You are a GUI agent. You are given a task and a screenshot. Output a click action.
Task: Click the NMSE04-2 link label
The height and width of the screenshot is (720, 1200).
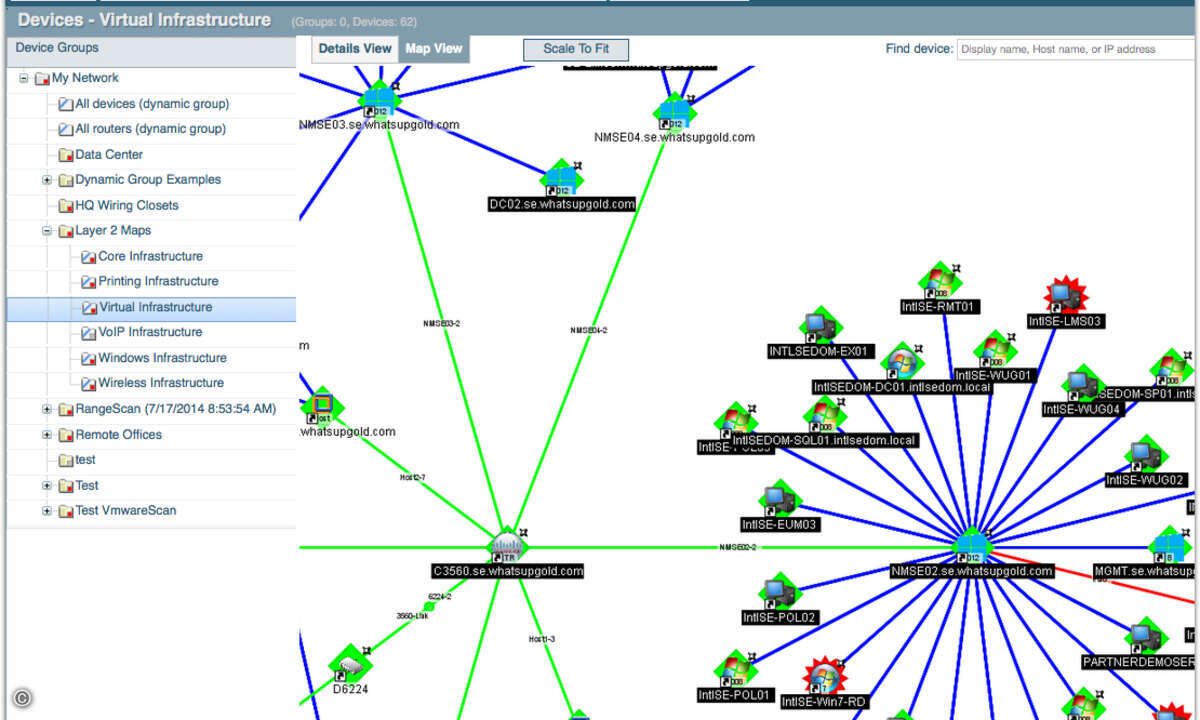point(589,330)
